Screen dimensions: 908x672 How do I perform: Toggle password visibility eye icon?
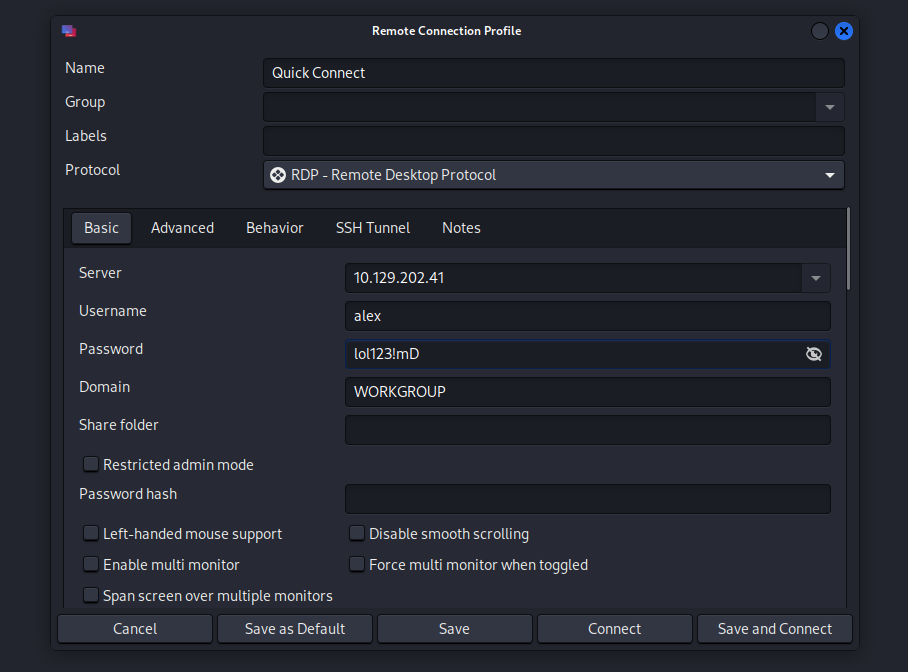click(x=814, y=354)
